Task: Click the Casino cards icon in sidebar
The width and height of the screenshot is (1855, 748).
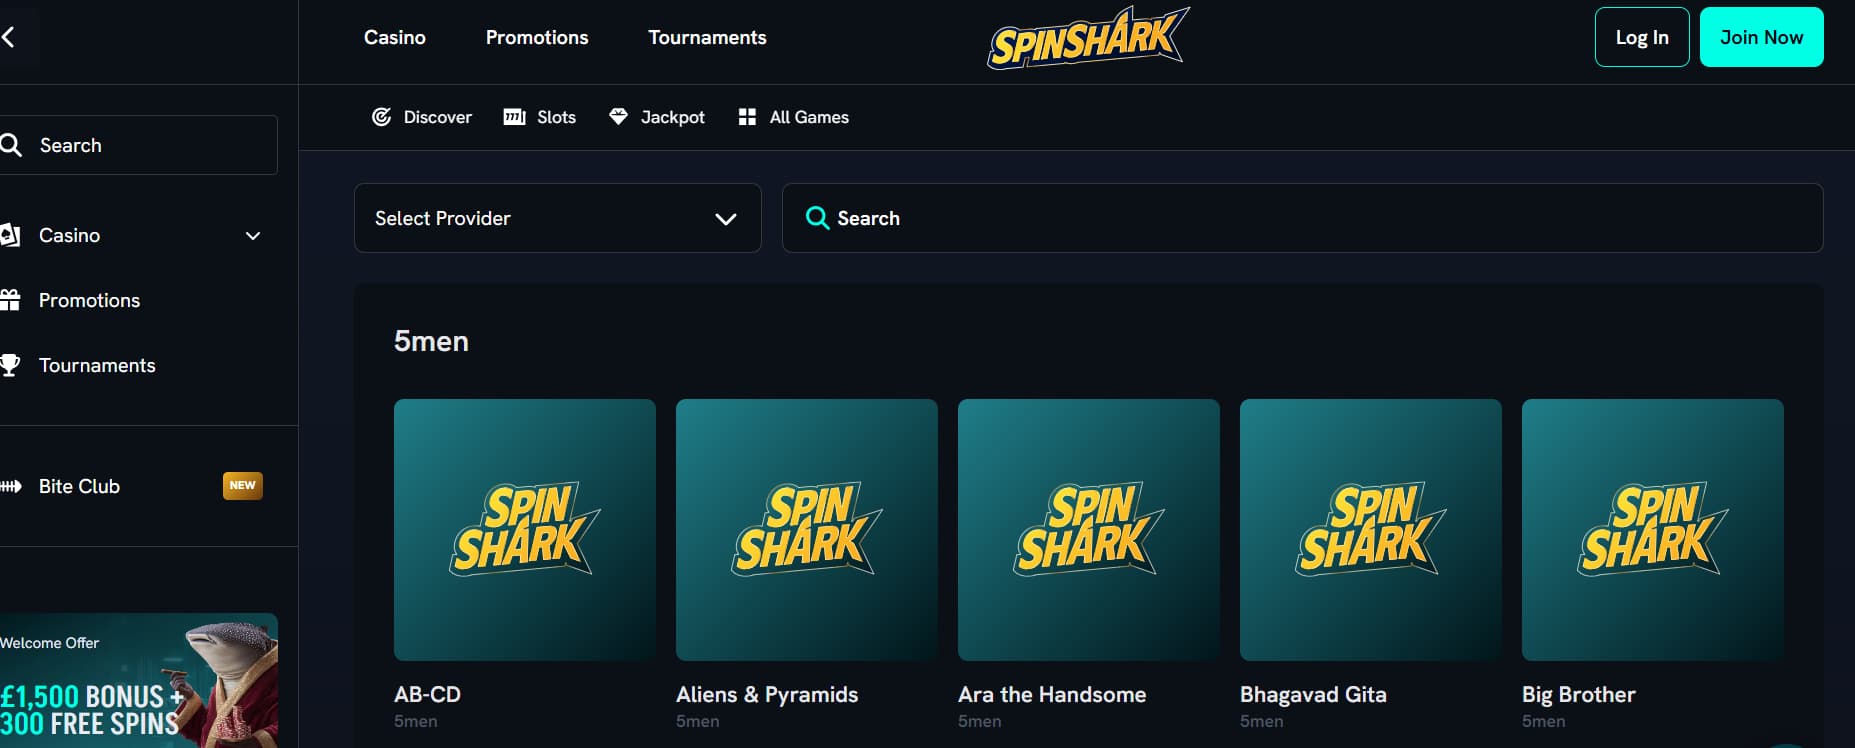Action: point(10,235)
